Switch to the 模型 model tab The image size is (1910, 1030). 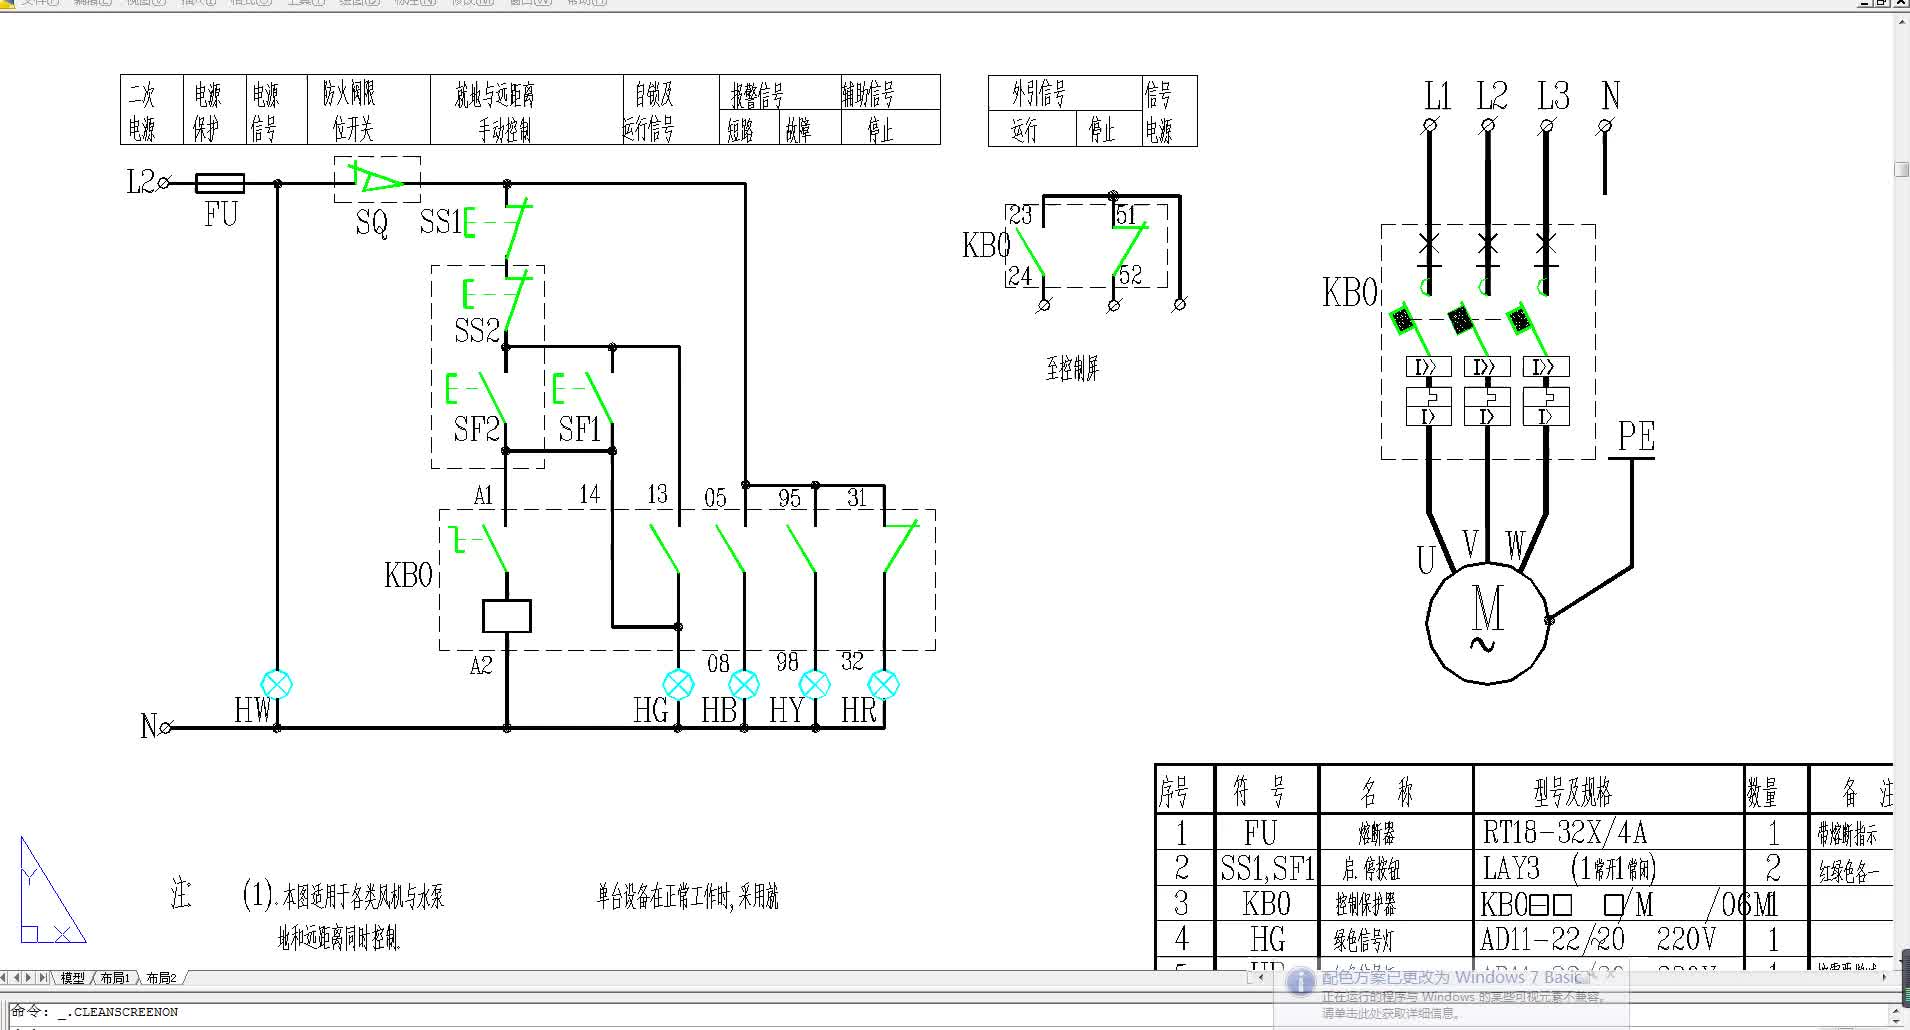coord(73,978)
